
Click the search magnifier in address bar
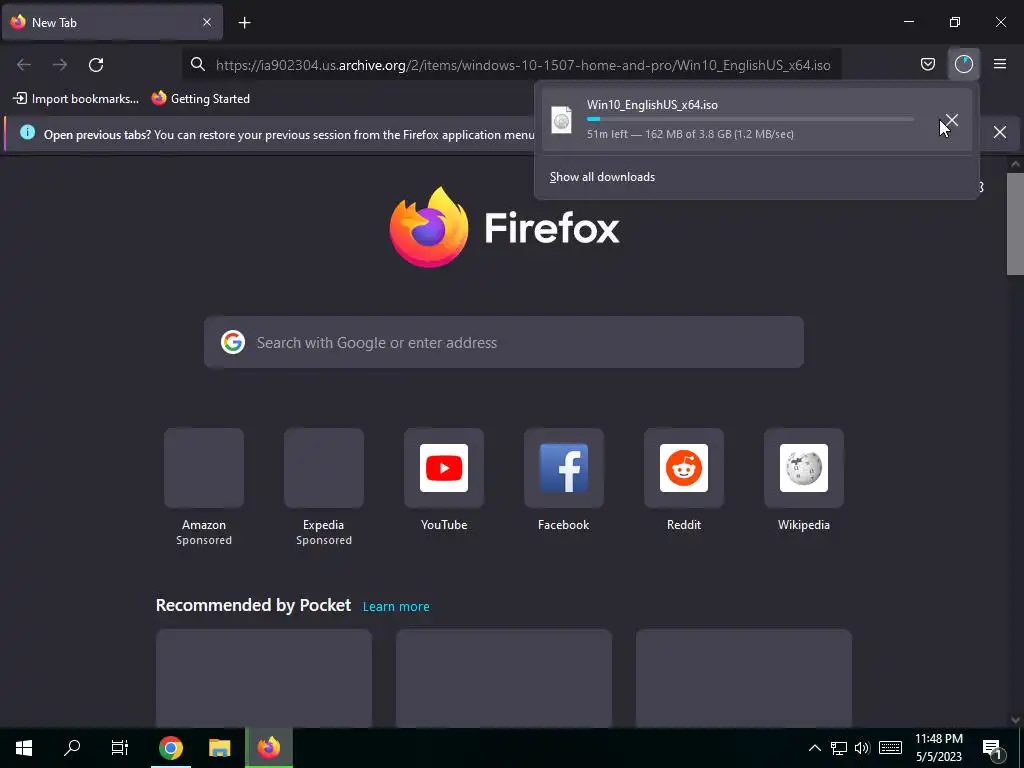(x=198, y=64)
